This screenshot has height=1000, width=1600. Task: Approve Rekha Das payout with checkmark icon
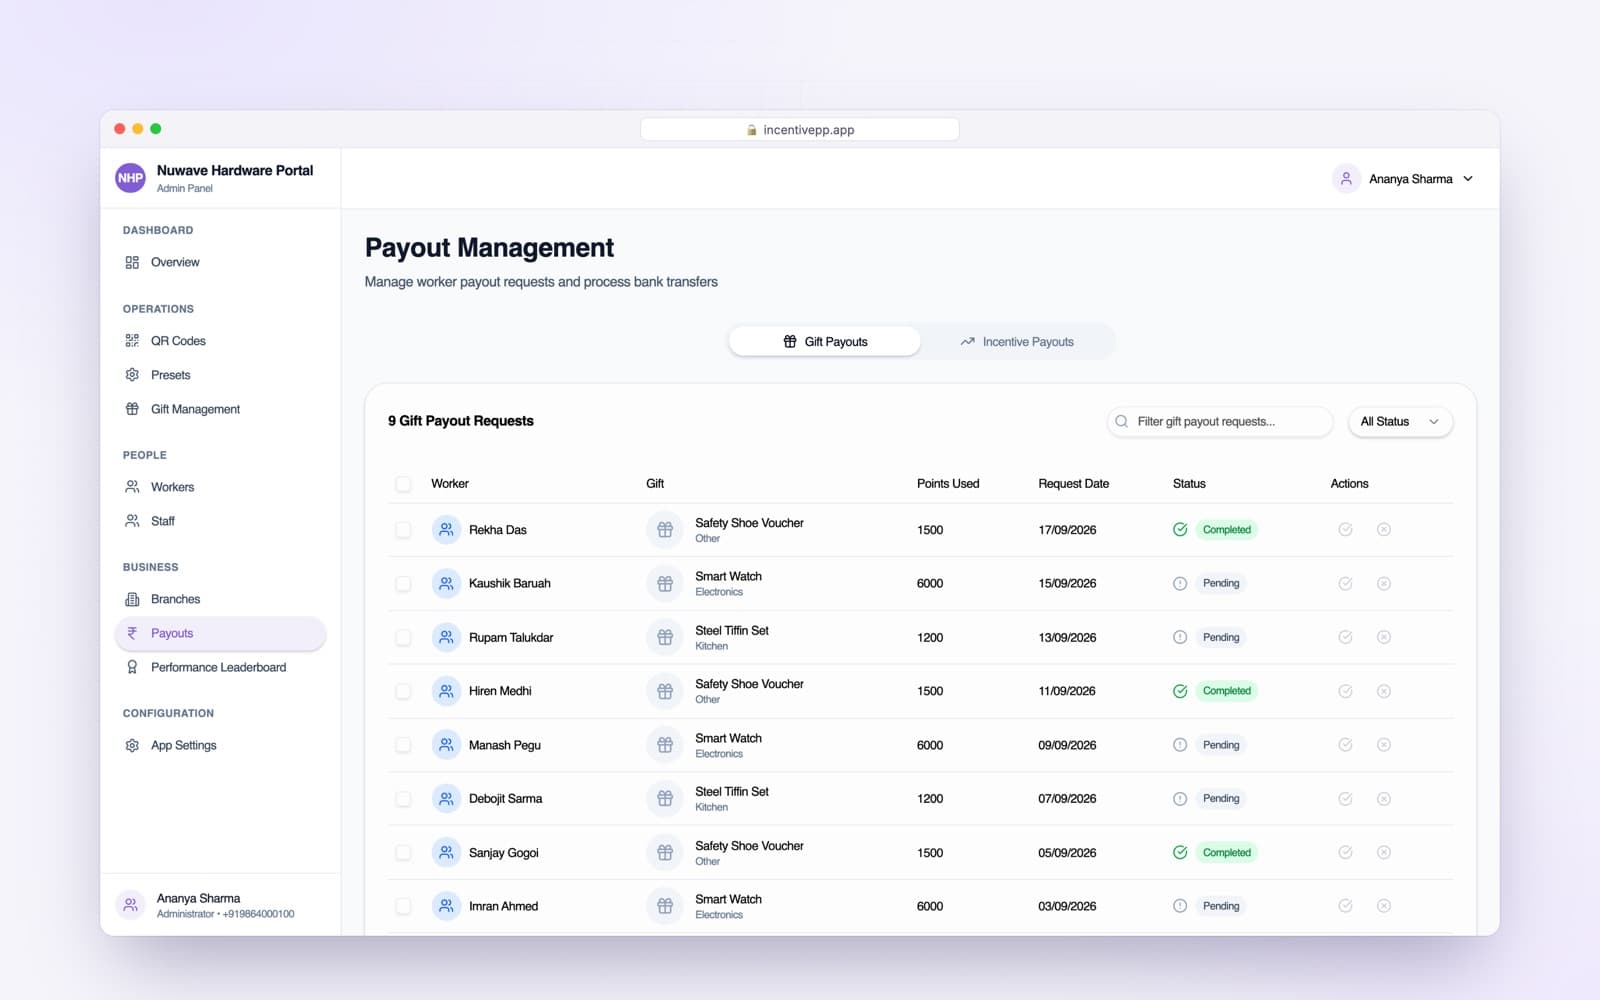coord(1345,530)
